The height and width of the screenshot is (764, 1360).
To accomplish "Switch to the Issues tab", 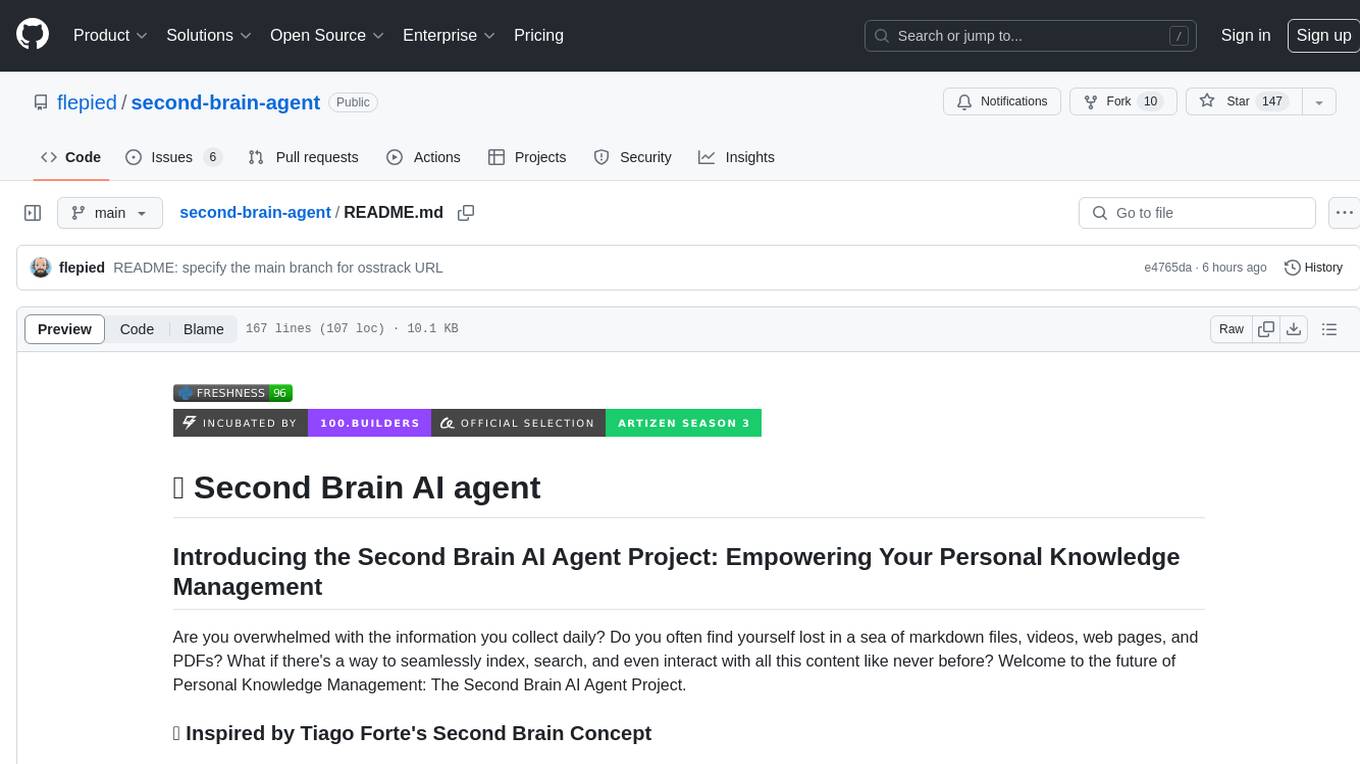I will [x=173, y=157].
